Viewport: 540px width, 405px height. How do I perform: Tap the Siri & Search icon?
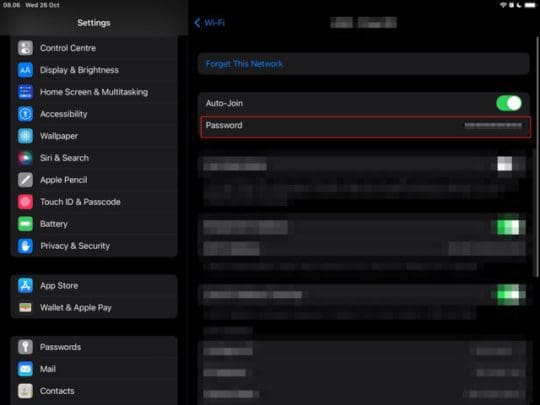tap(25, 158)
